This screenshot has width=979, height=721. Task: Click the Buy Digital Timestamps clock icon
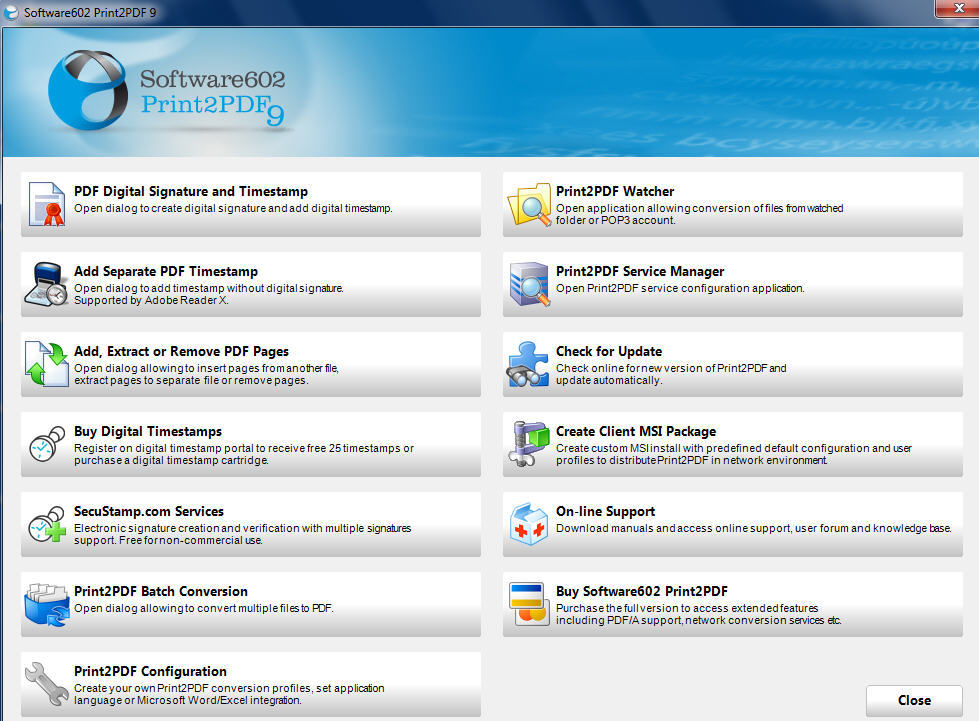tap(46, 444)
